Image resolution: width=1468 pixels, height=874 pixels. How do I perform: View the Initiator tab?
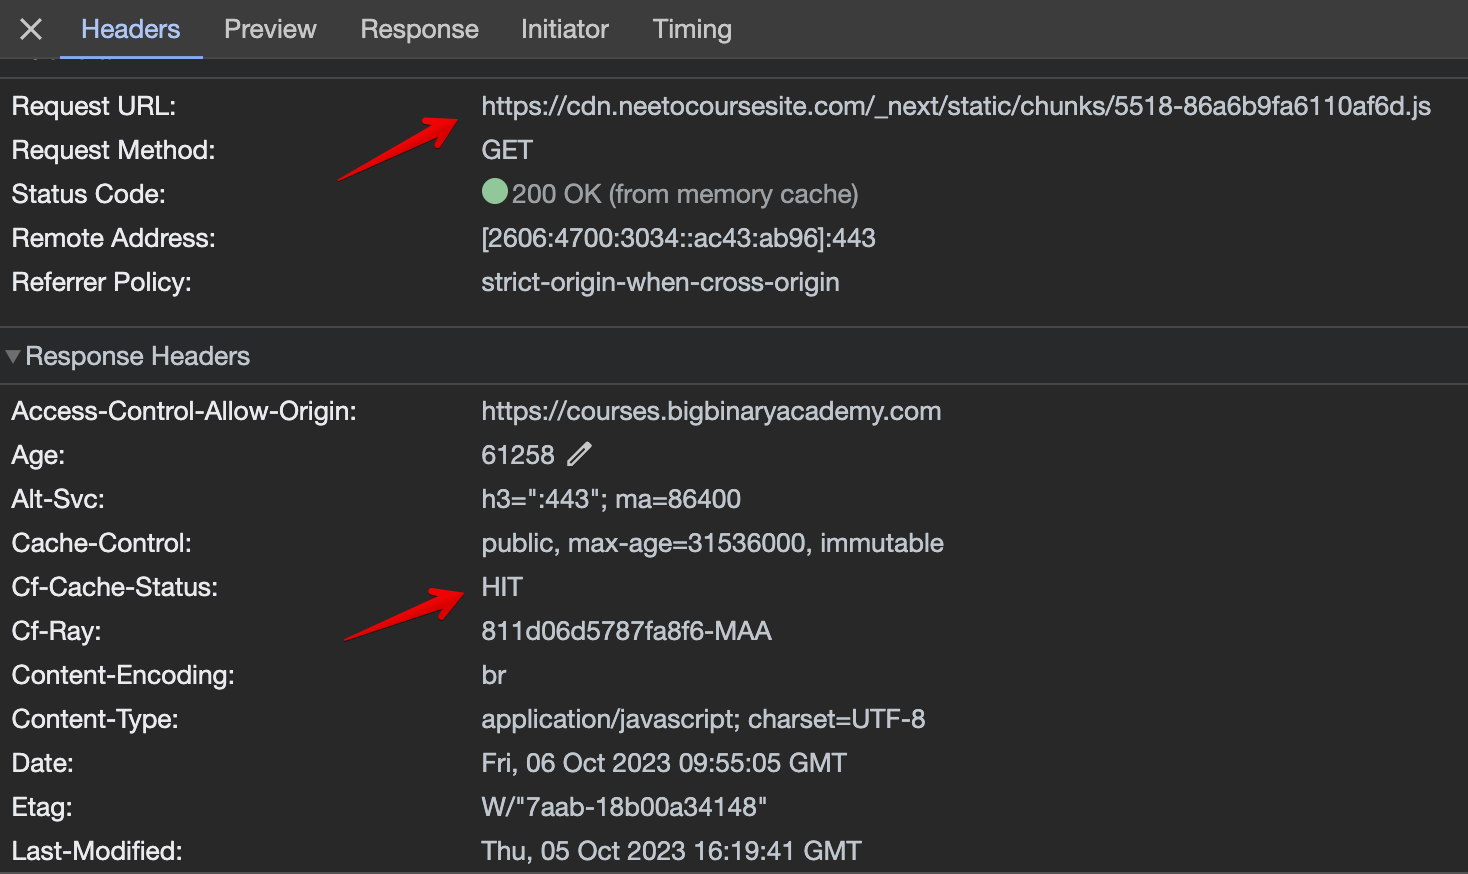(x=564, y=29)
